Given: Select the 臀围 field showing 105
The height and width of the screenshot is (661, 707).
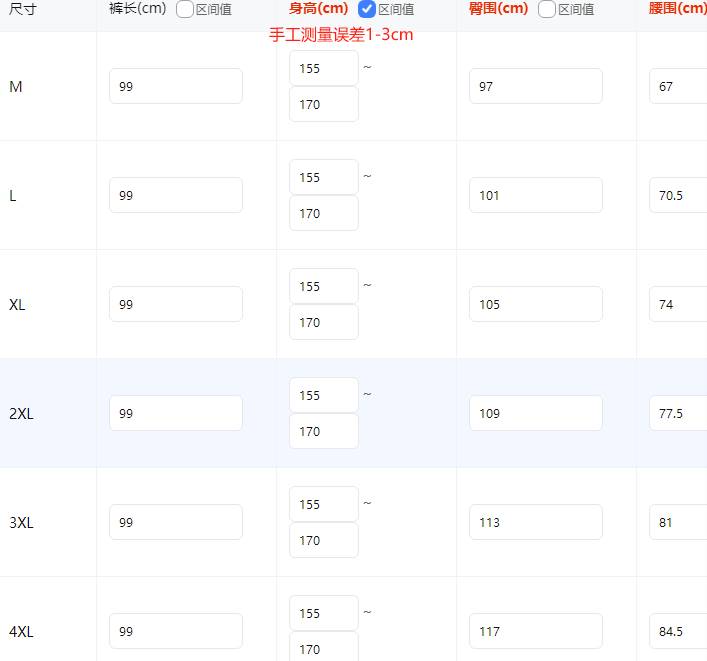Looking at the screenshot, I should point(535,304).
